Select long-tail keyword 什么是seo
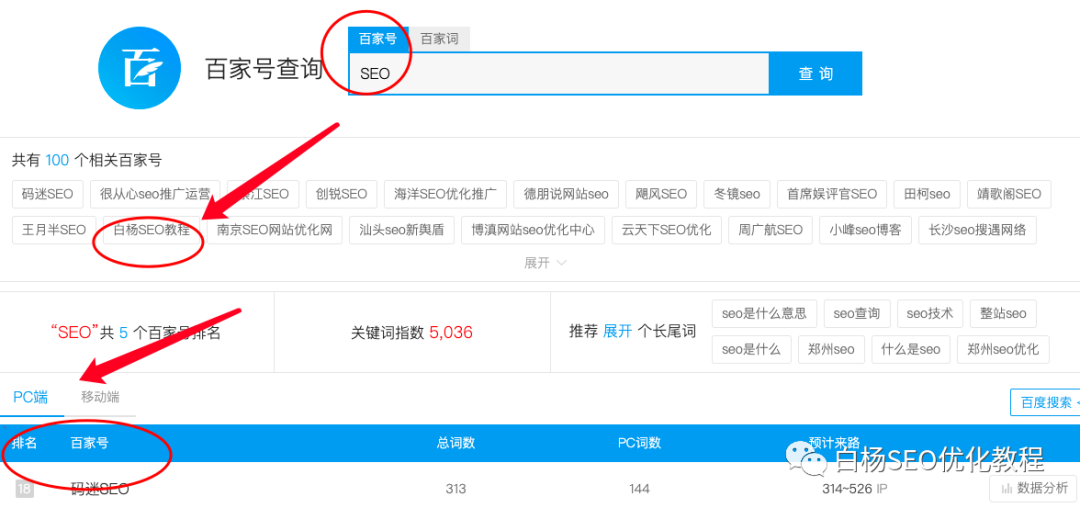The width and height of the screenshot is (1080, 508). [x=911, y=350]
